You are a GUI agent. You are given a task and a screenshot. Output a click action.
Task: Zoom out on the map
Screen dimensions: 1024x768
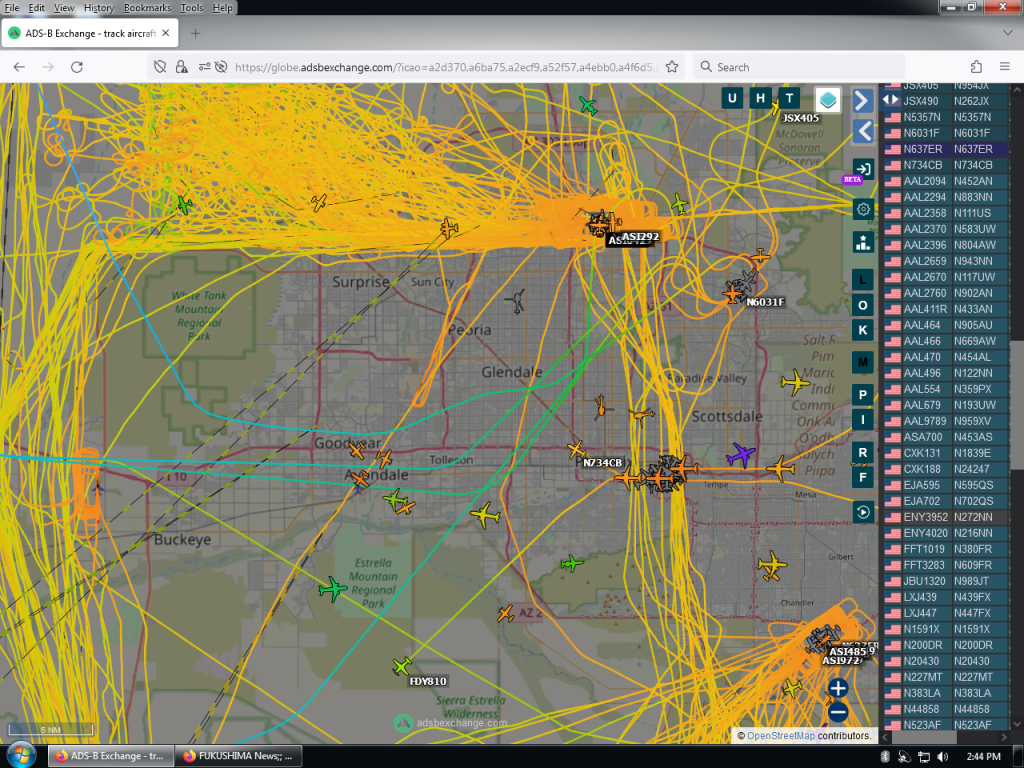tap(838, 712)
